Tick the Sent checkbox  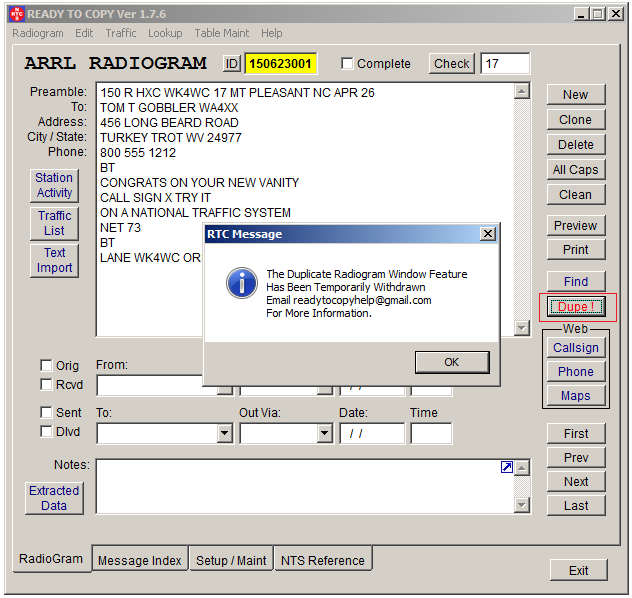click(x=46, y=412)
